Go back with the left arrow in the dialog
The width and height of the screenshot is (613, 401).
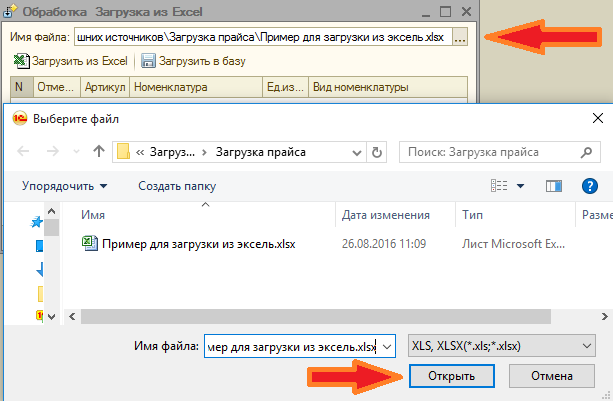tap(23, 151)
